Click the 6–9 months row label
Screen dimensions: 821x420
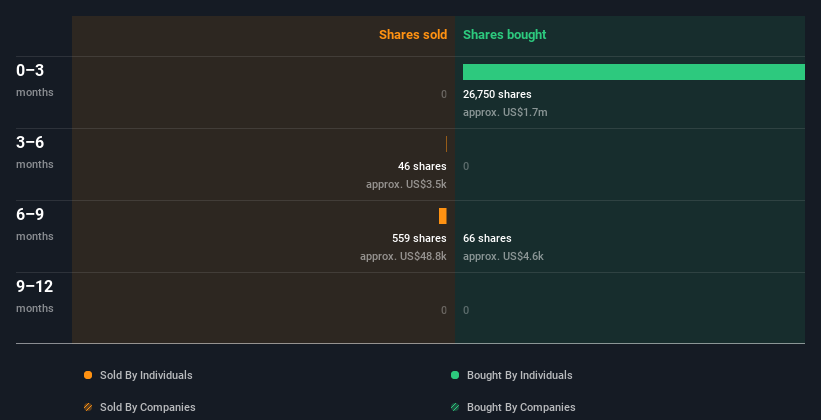[35, 224]
